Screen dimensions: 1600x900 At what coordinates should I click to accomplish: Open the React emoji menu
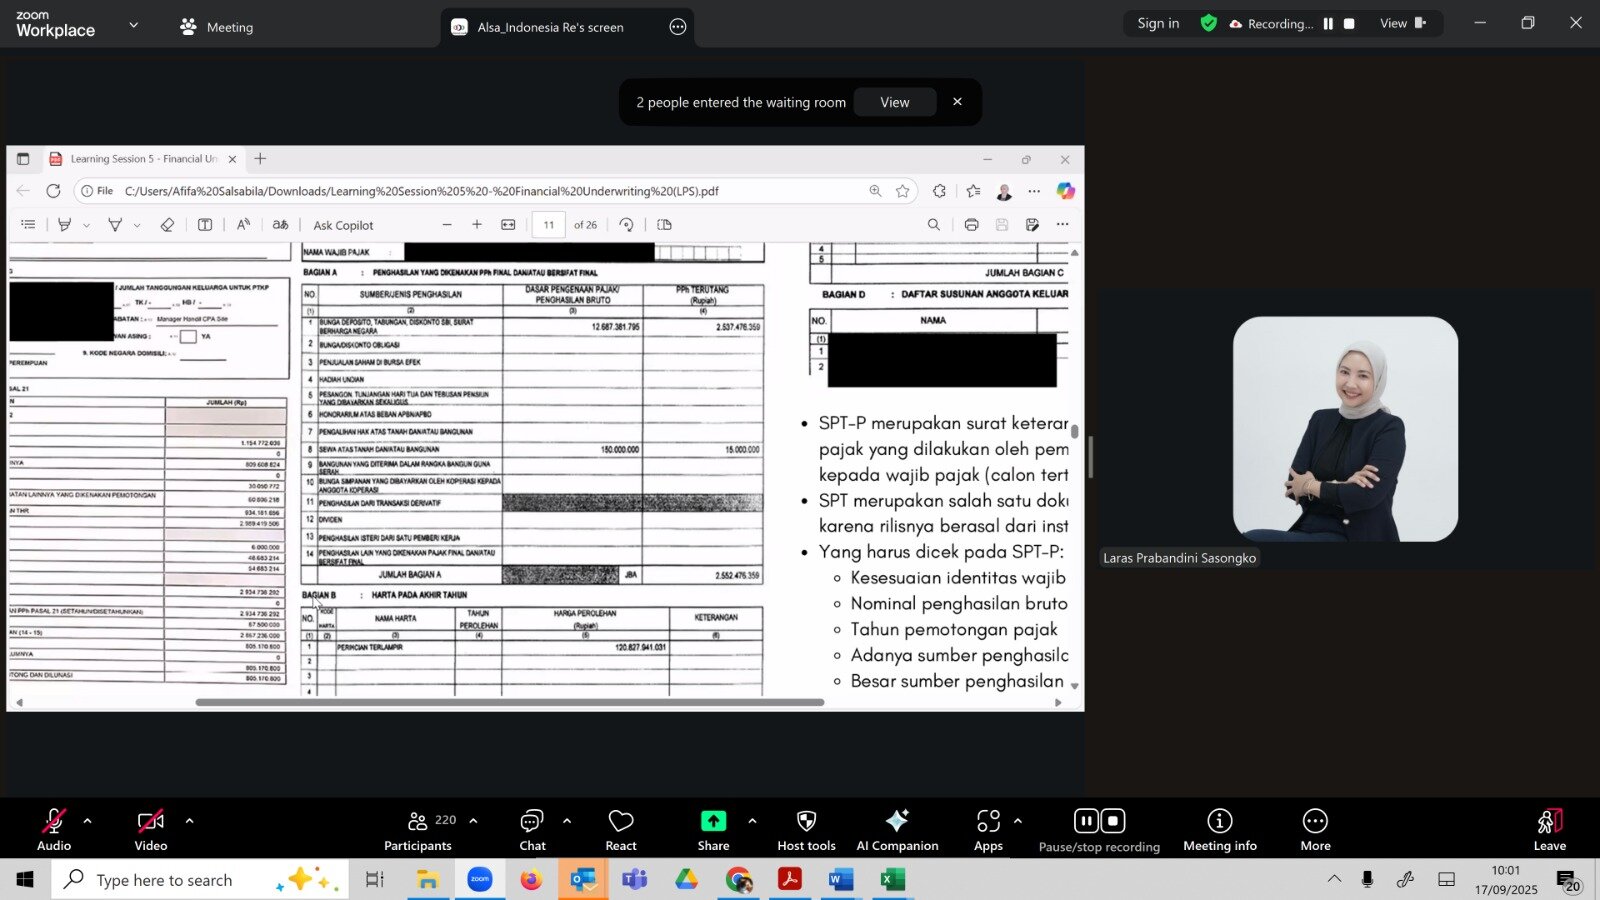point(621,830)
